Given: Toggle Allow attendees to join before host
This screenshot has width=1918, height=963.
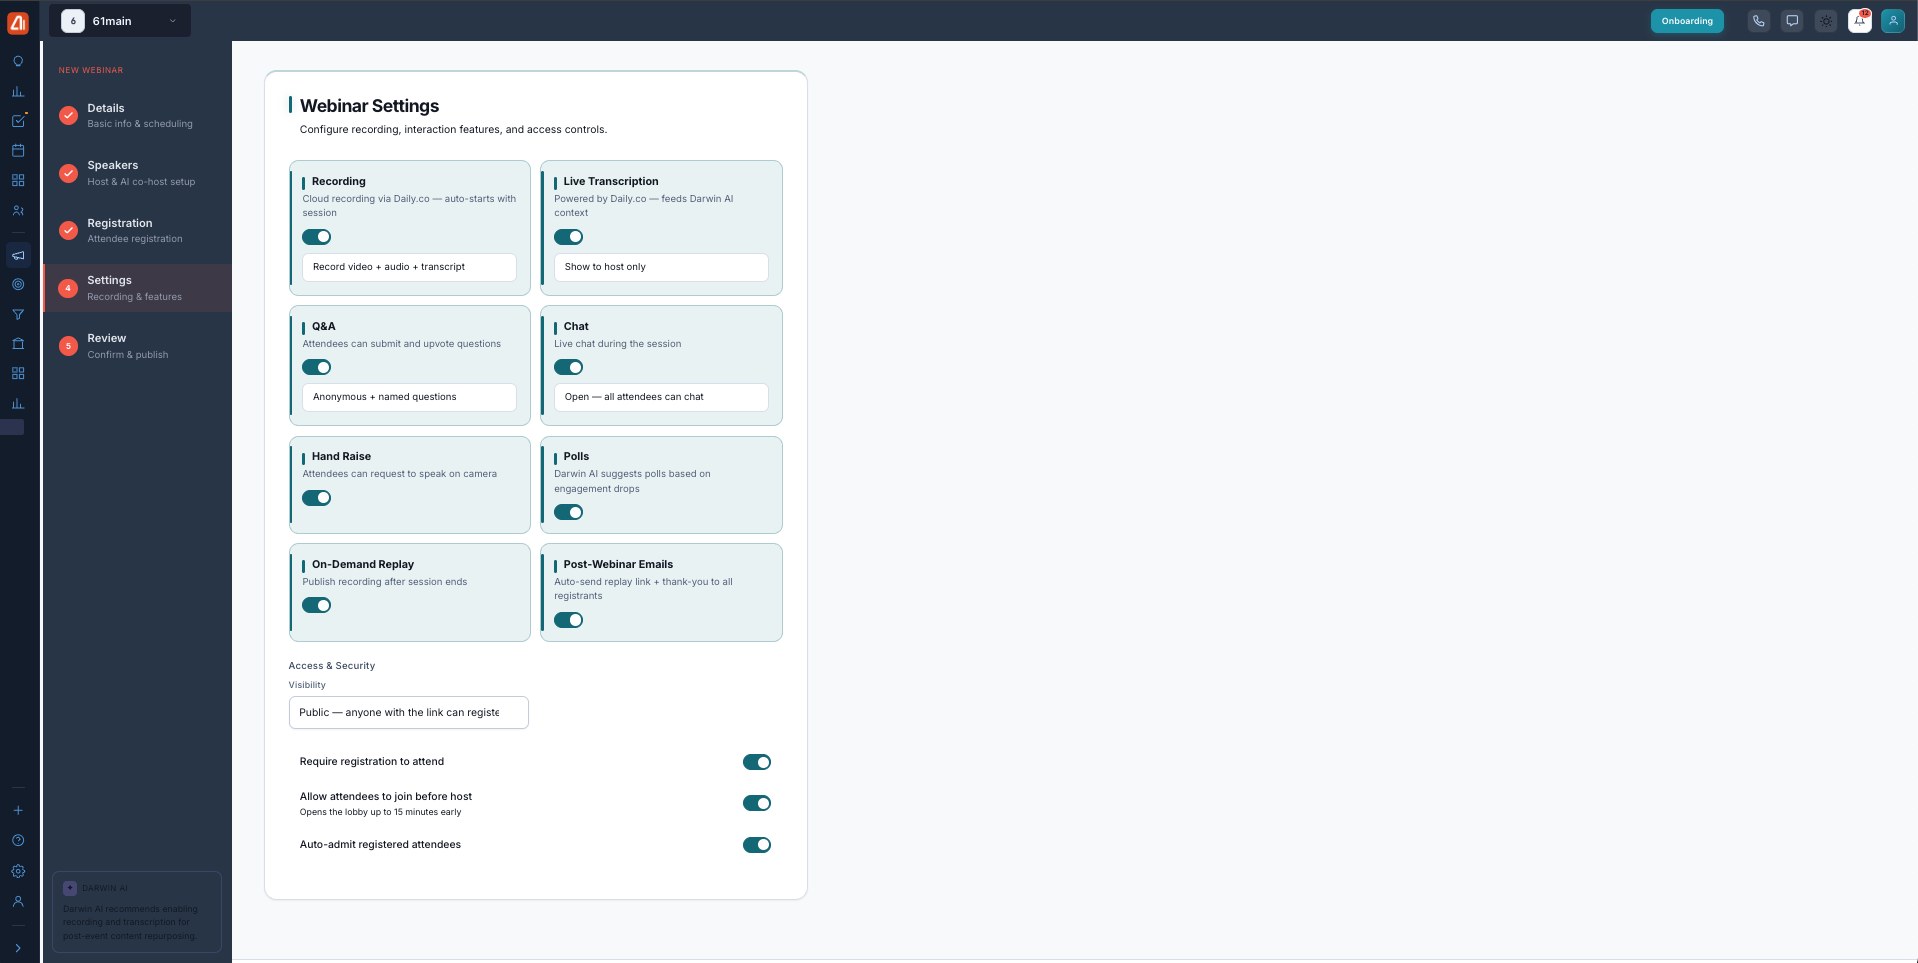Looking at the screenshot, I should click(757, 803).
